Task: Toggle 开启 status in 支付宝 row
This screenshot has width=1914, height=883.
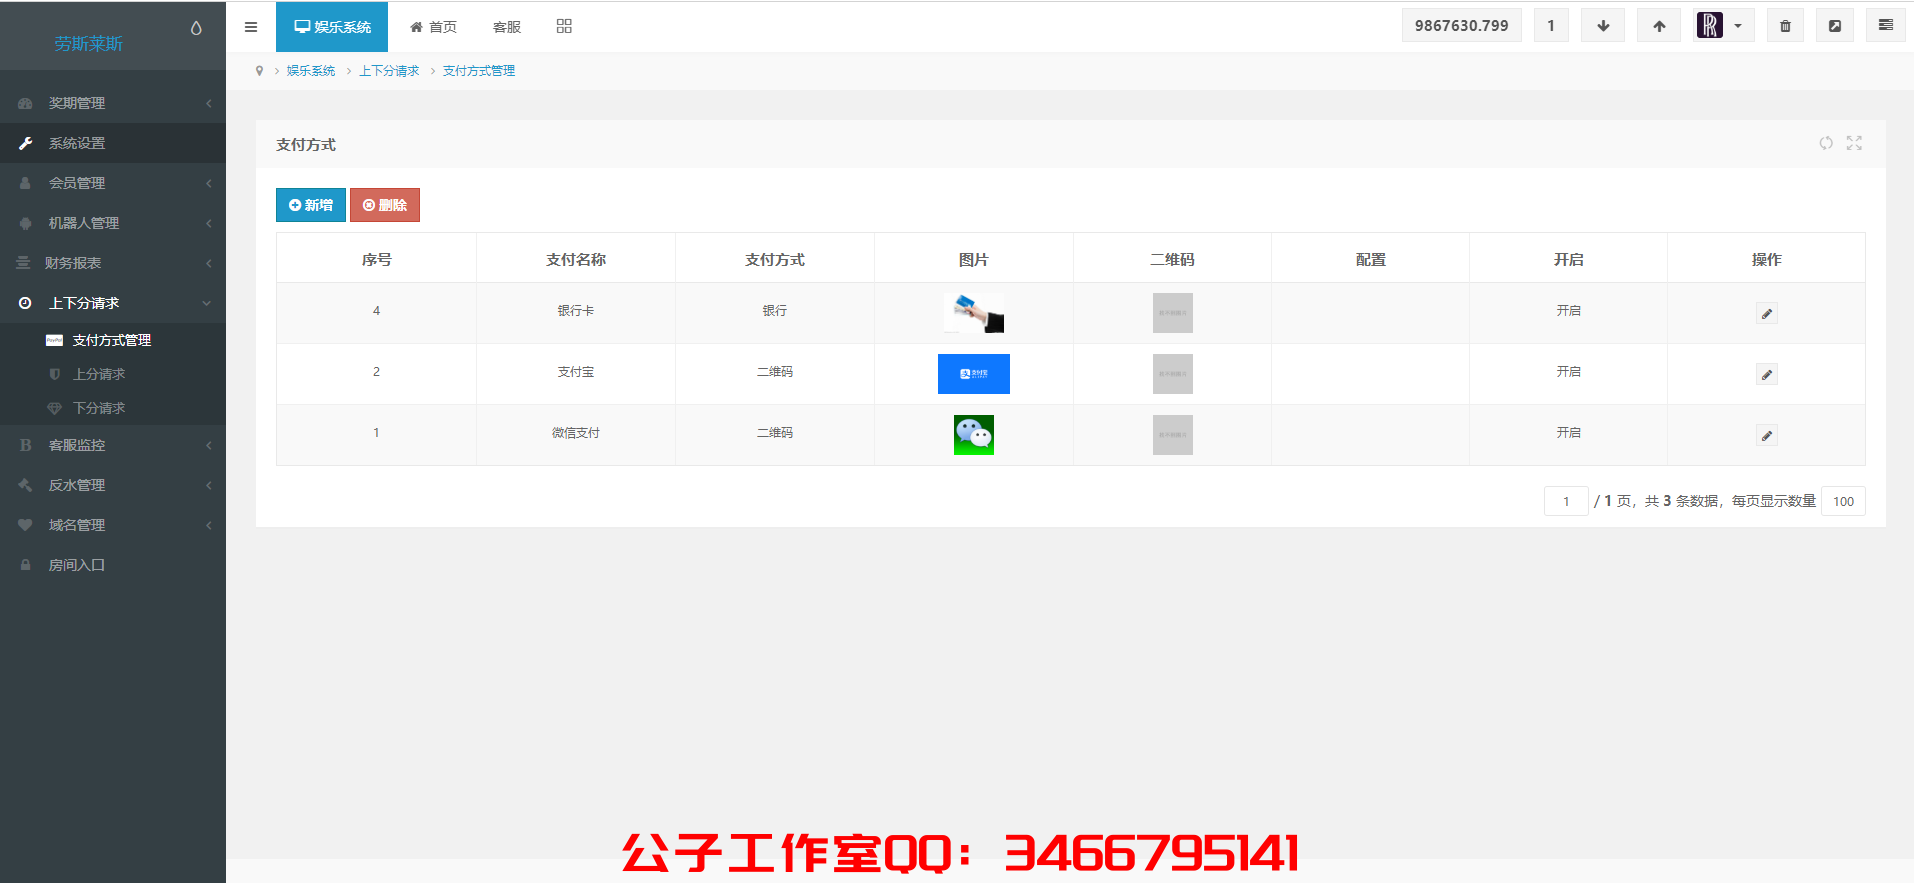Action: point(1568,372)
